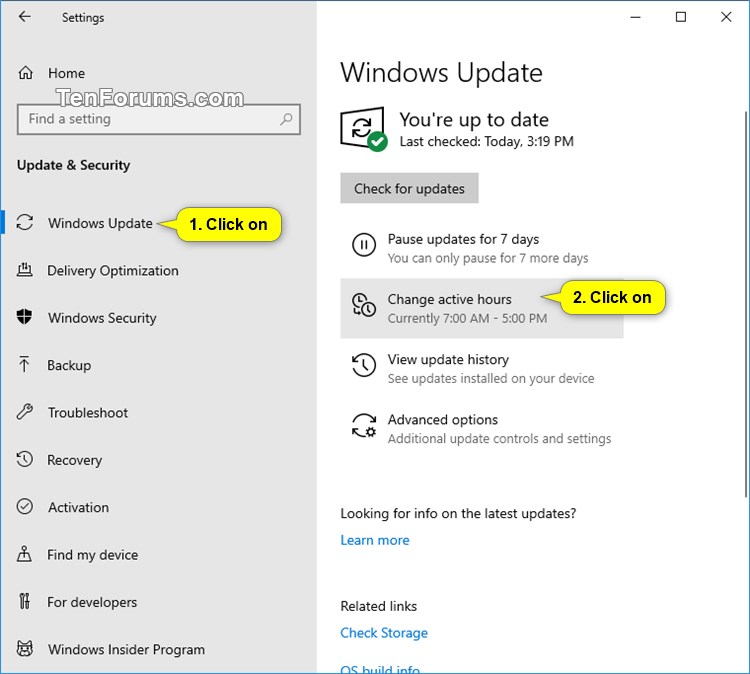The width and height of the screenshot is (750, 674).
Task: Click the Find my device icon
Action: tap(24, 554)
